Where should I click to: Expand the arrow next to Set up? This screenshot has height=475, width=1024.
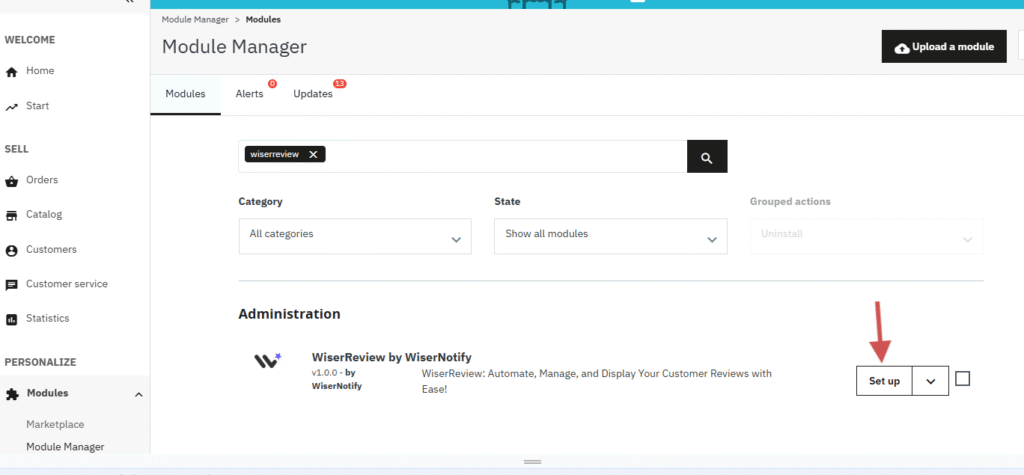(930, 381)
